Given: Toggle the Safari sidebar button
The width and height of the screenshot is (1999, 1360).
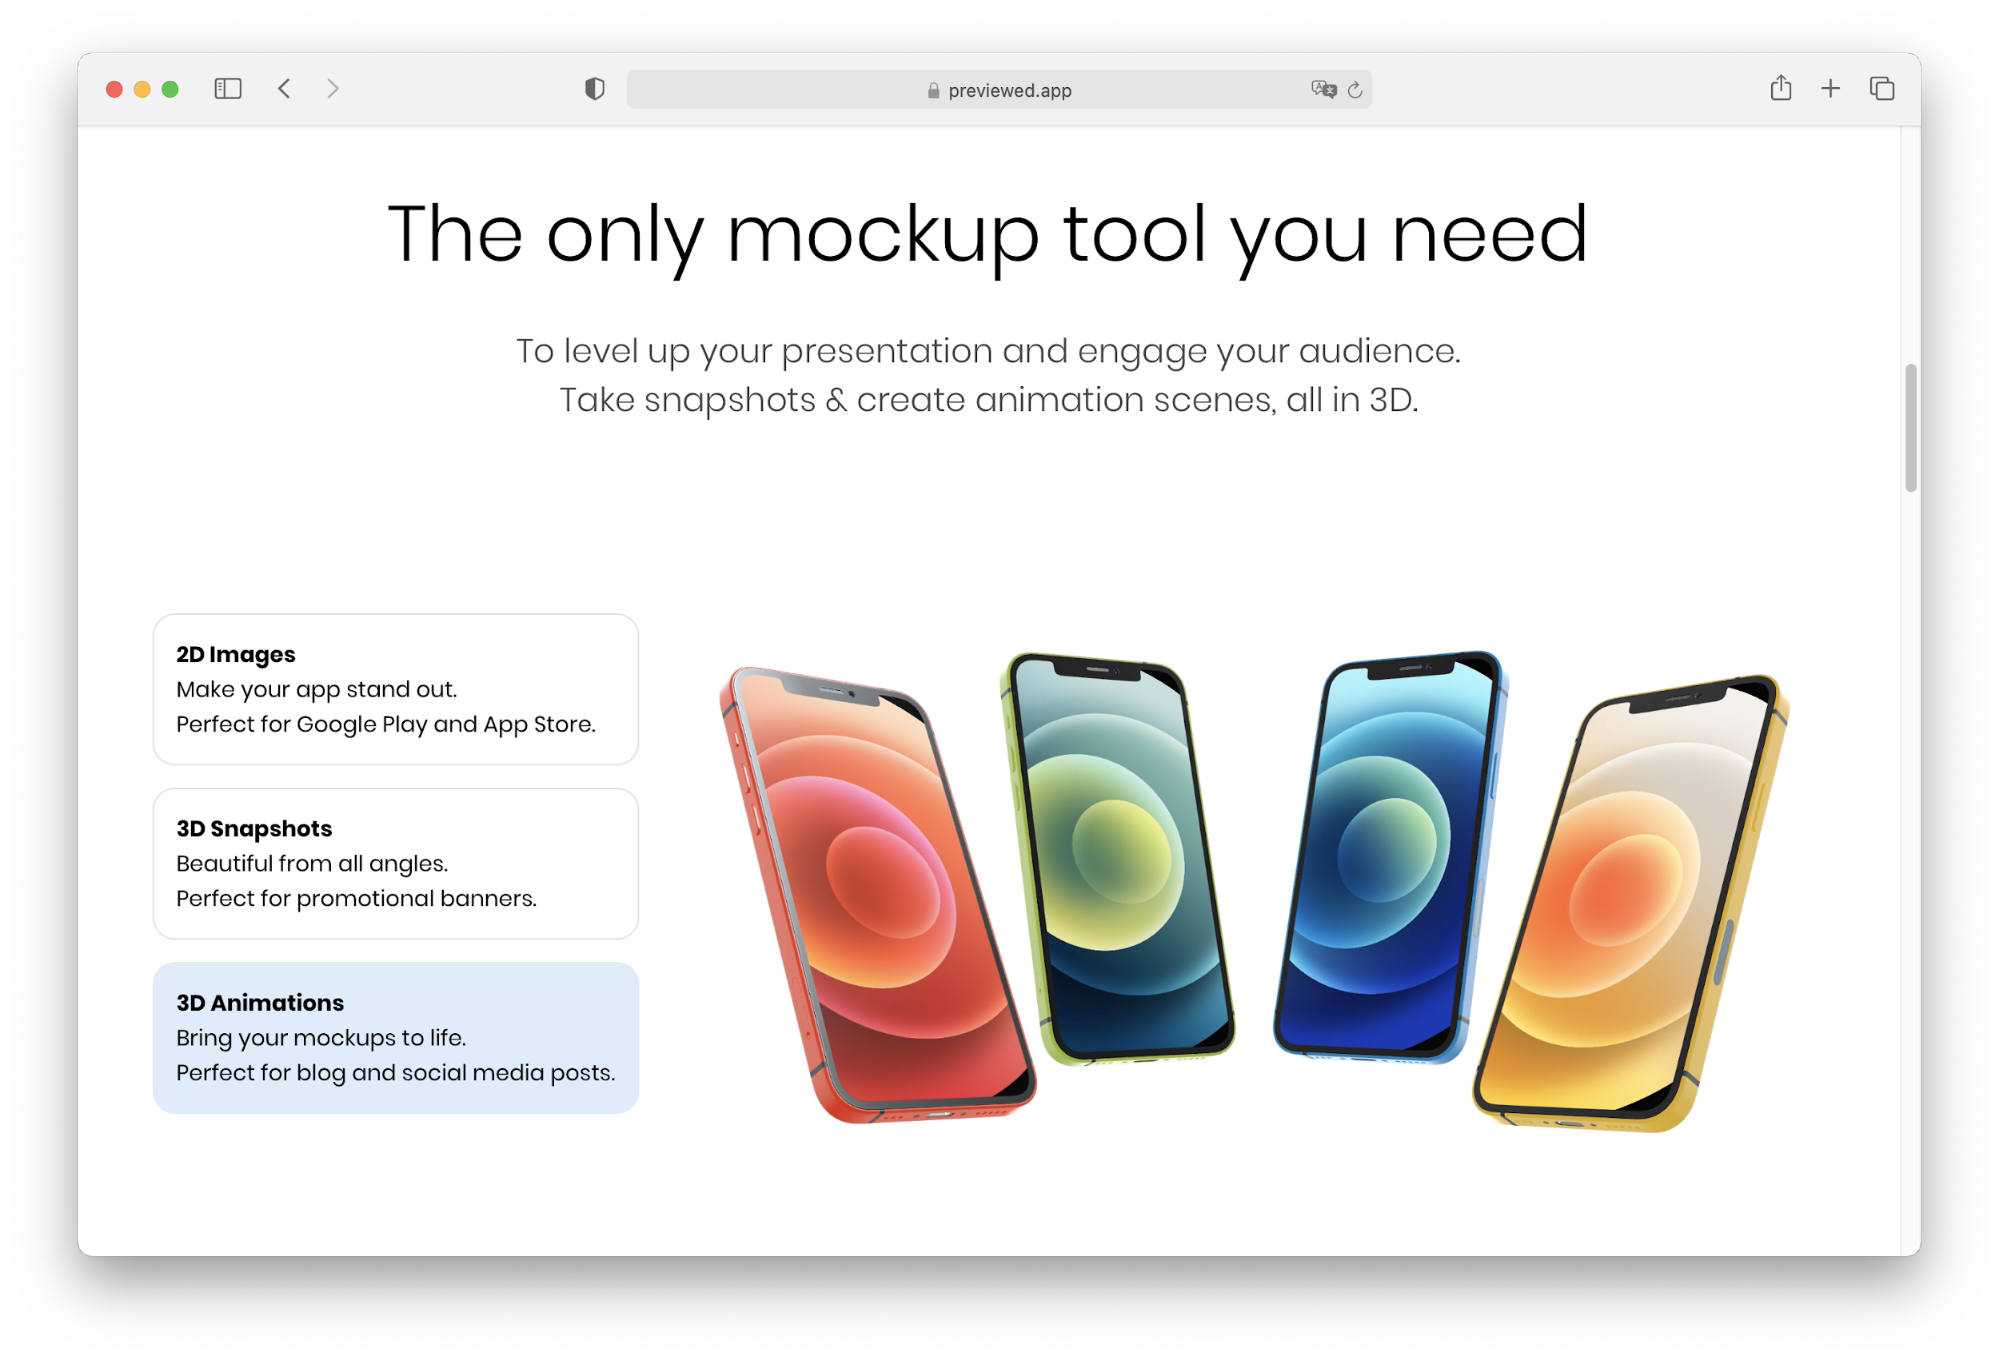Looking at the screenshot, I should (228, 89).
